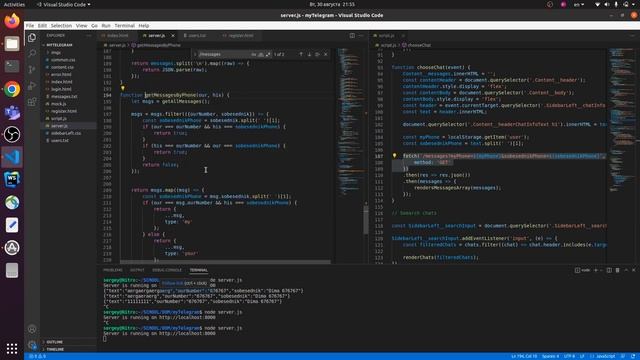Screen dimensions: 640x360
Task: Open the Run and Debug view
Action: (x=32, y=86)
